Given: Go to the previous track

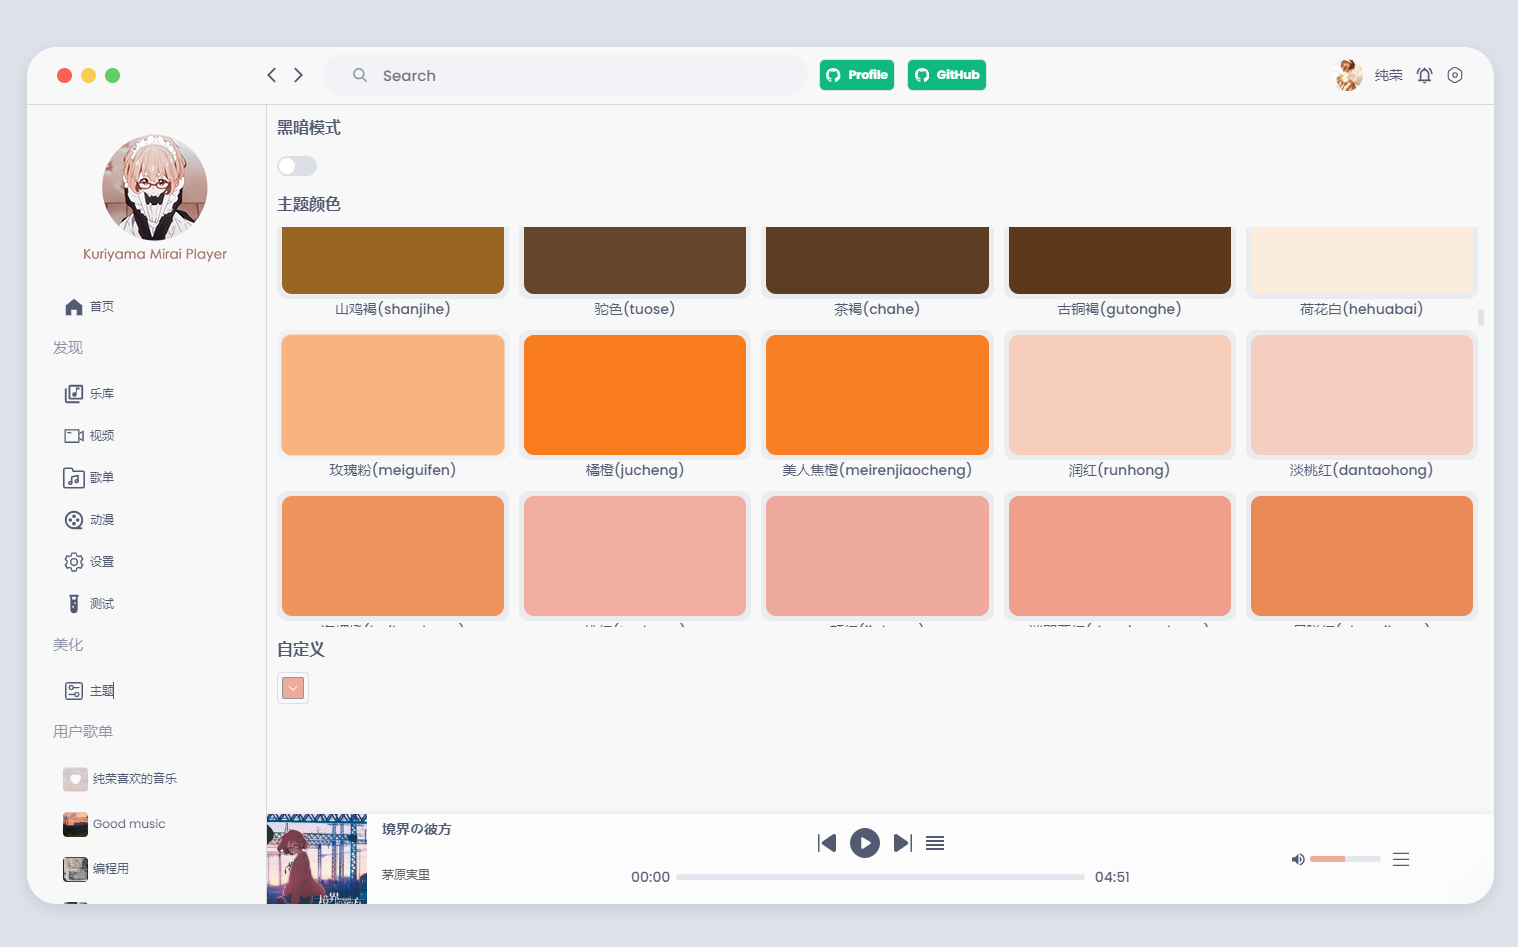Looking at the screenshot, I should click(827, 843).
